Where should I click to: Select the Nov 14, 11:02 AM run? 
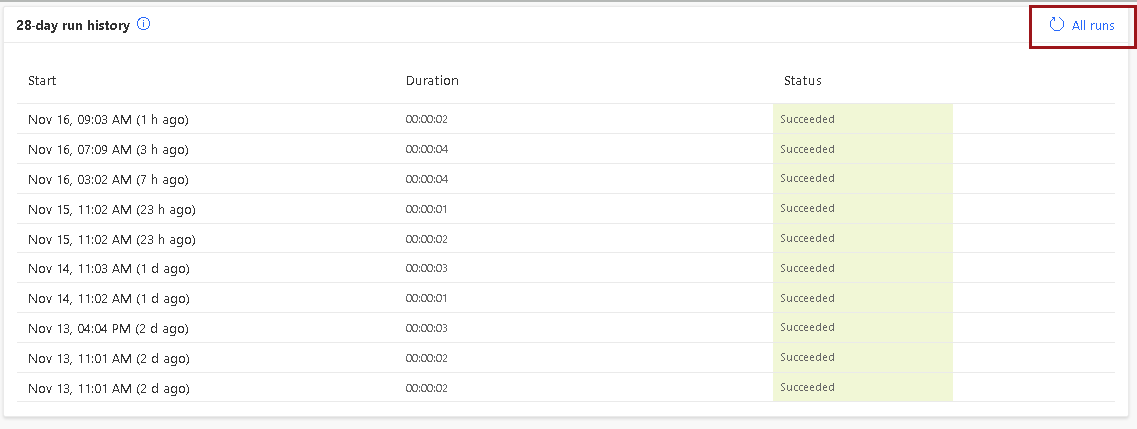[109, 299]
